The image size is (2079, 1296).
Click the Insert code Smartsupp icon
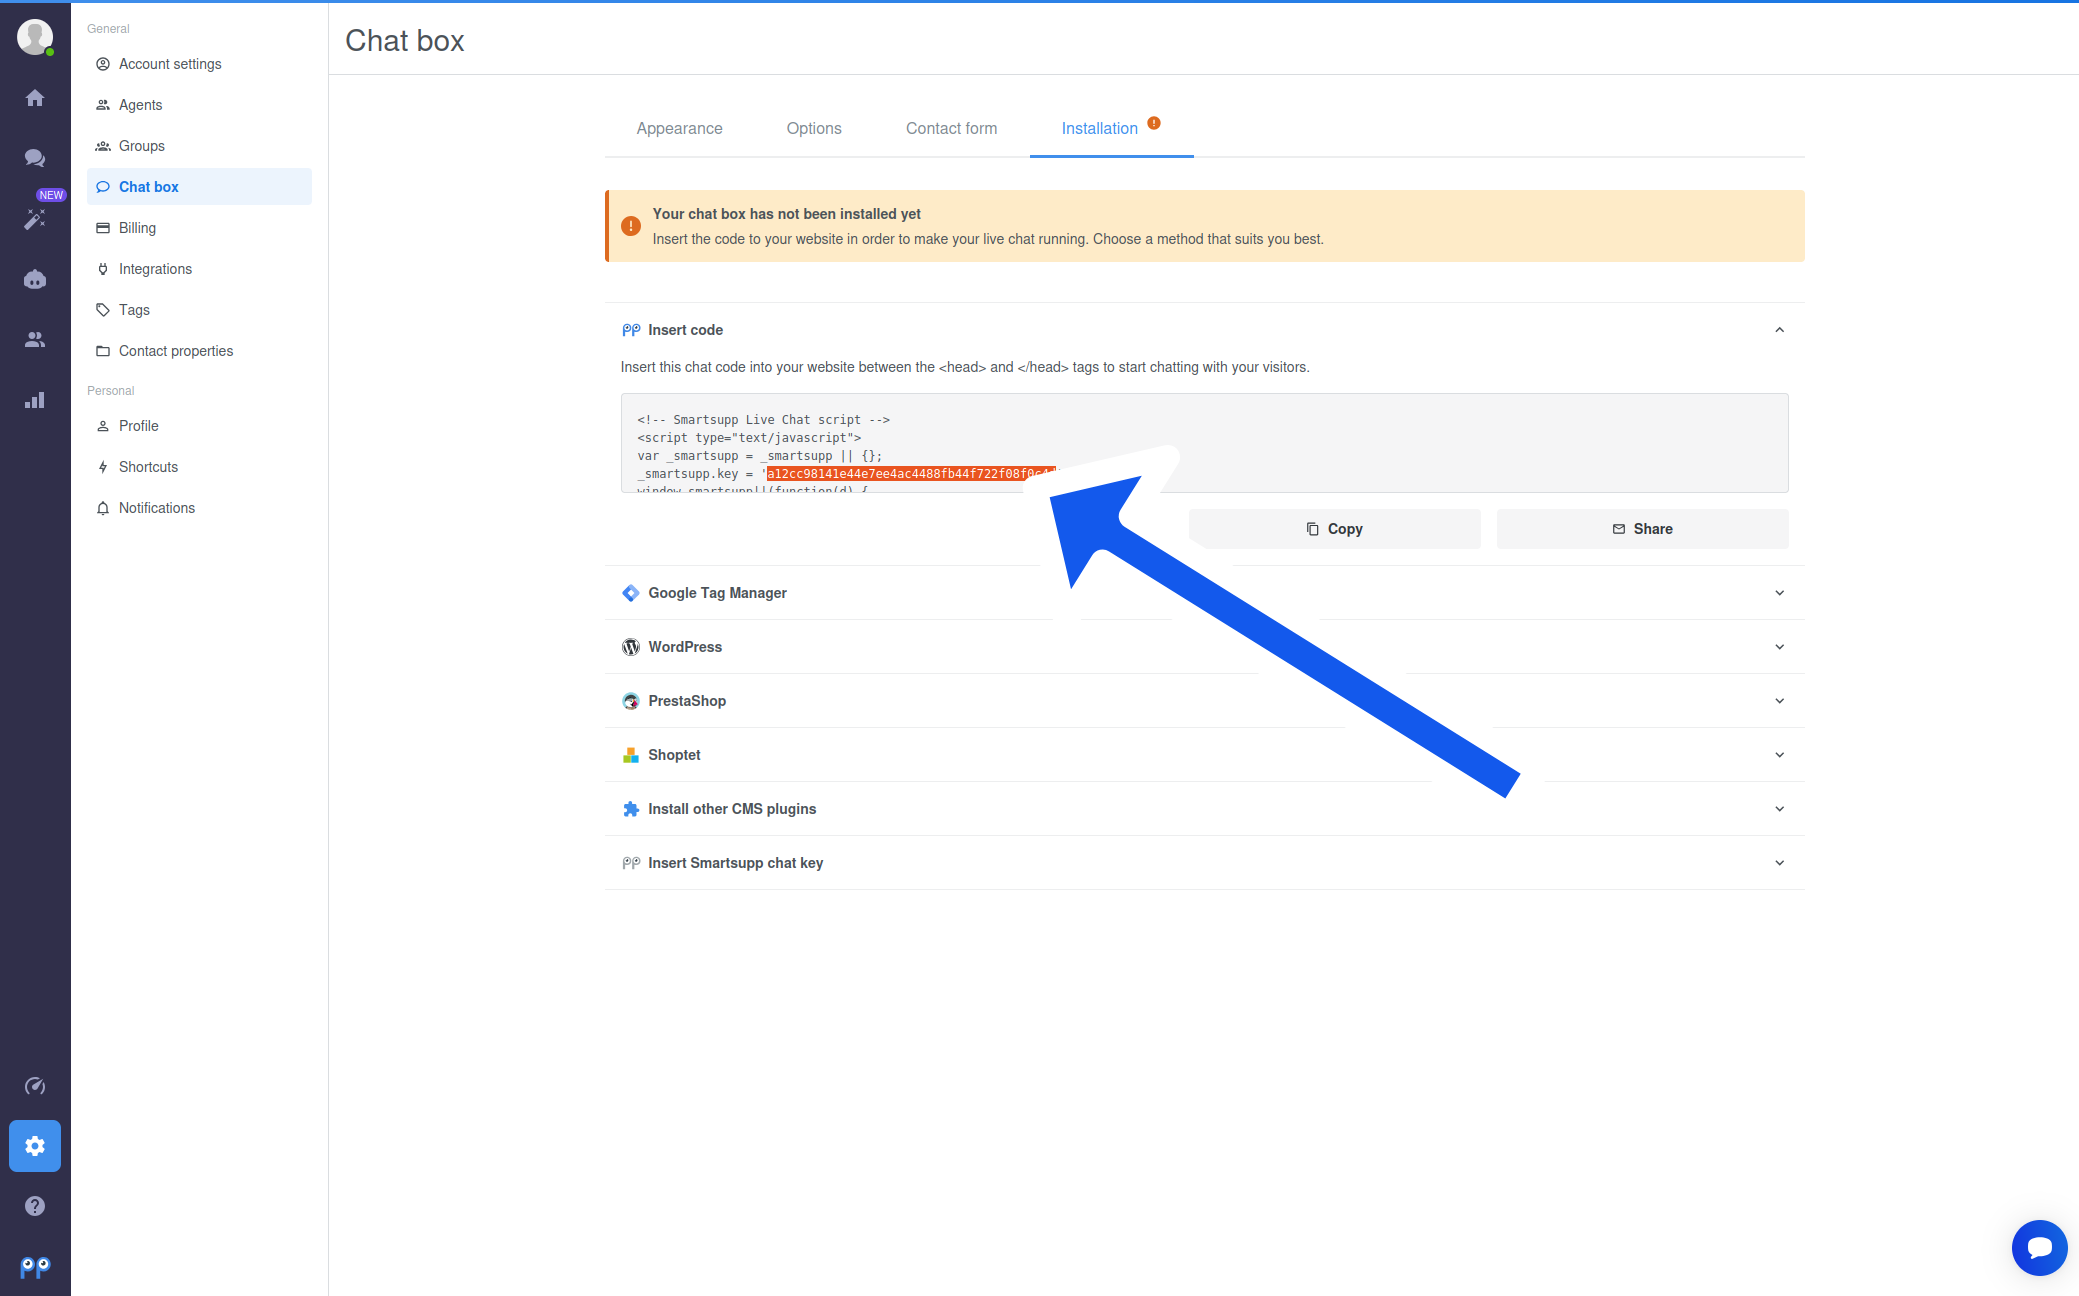[x=631, y=330]
